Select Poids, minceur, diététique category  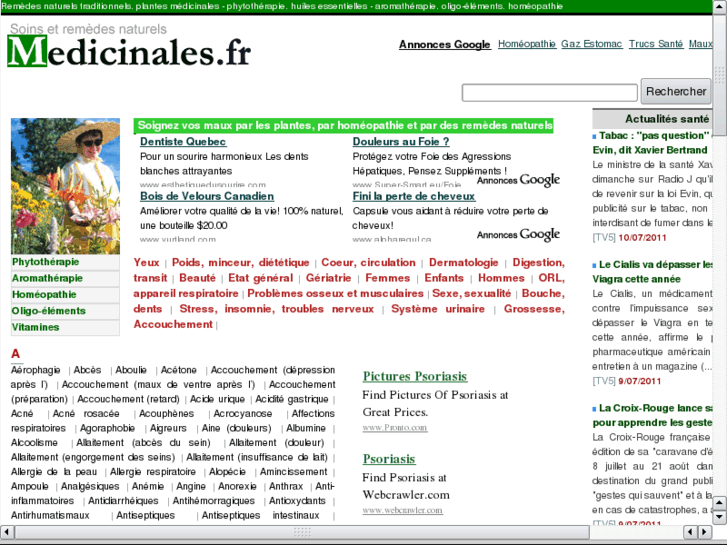pyautogui.click(x=240, y=263)
